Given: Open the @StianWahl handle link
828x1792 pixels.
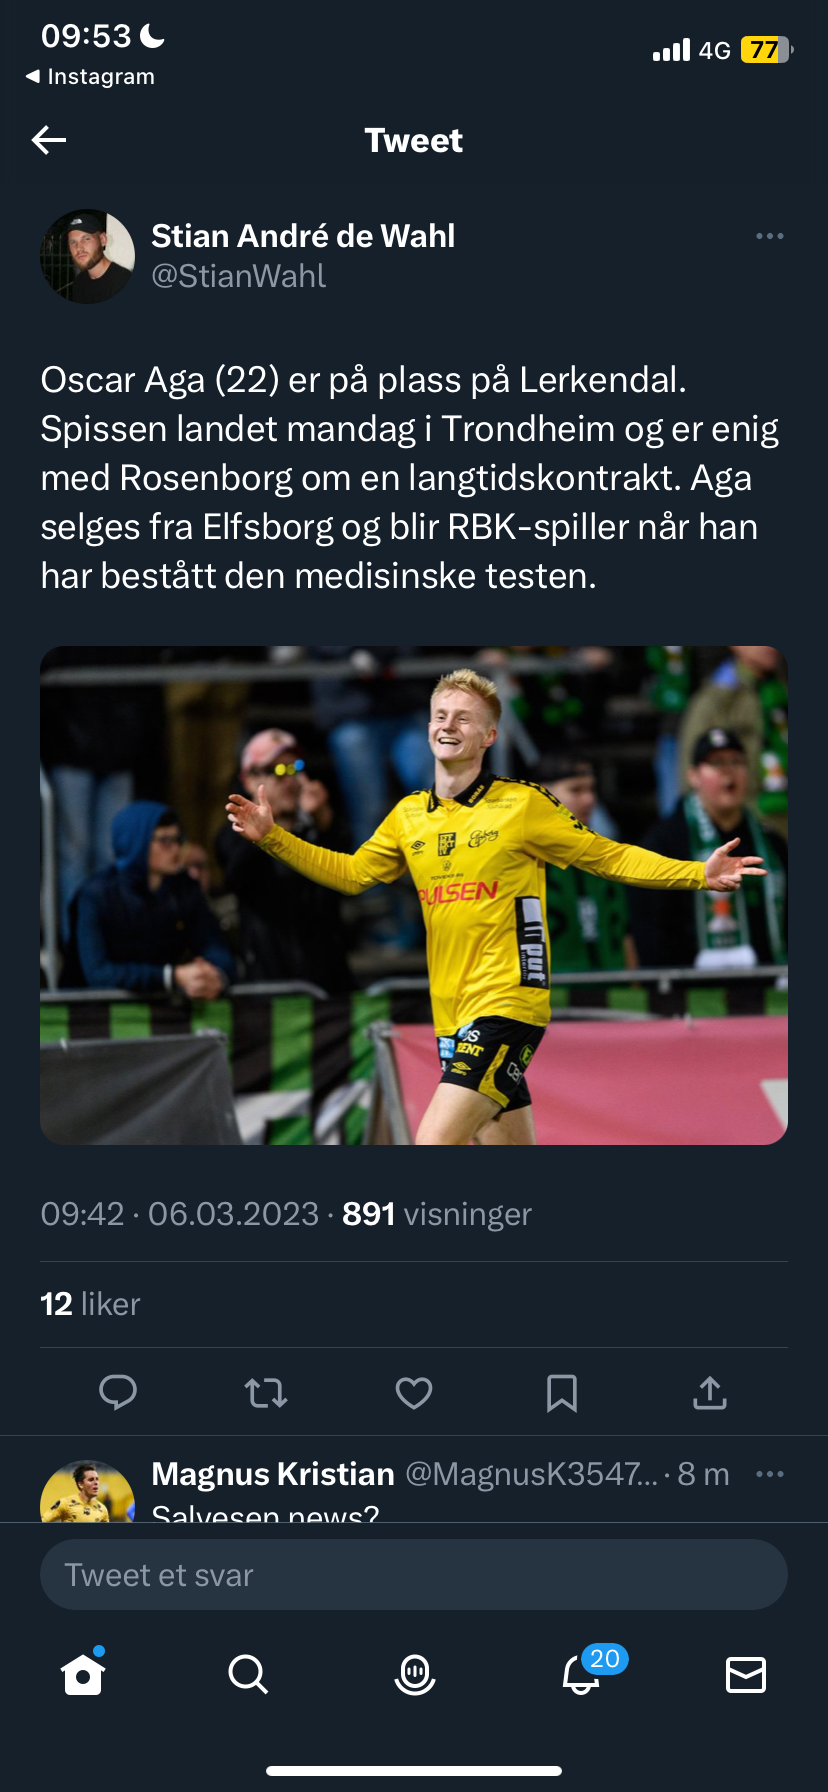Looking at the screenshot, I should click(x=238, y=276).
